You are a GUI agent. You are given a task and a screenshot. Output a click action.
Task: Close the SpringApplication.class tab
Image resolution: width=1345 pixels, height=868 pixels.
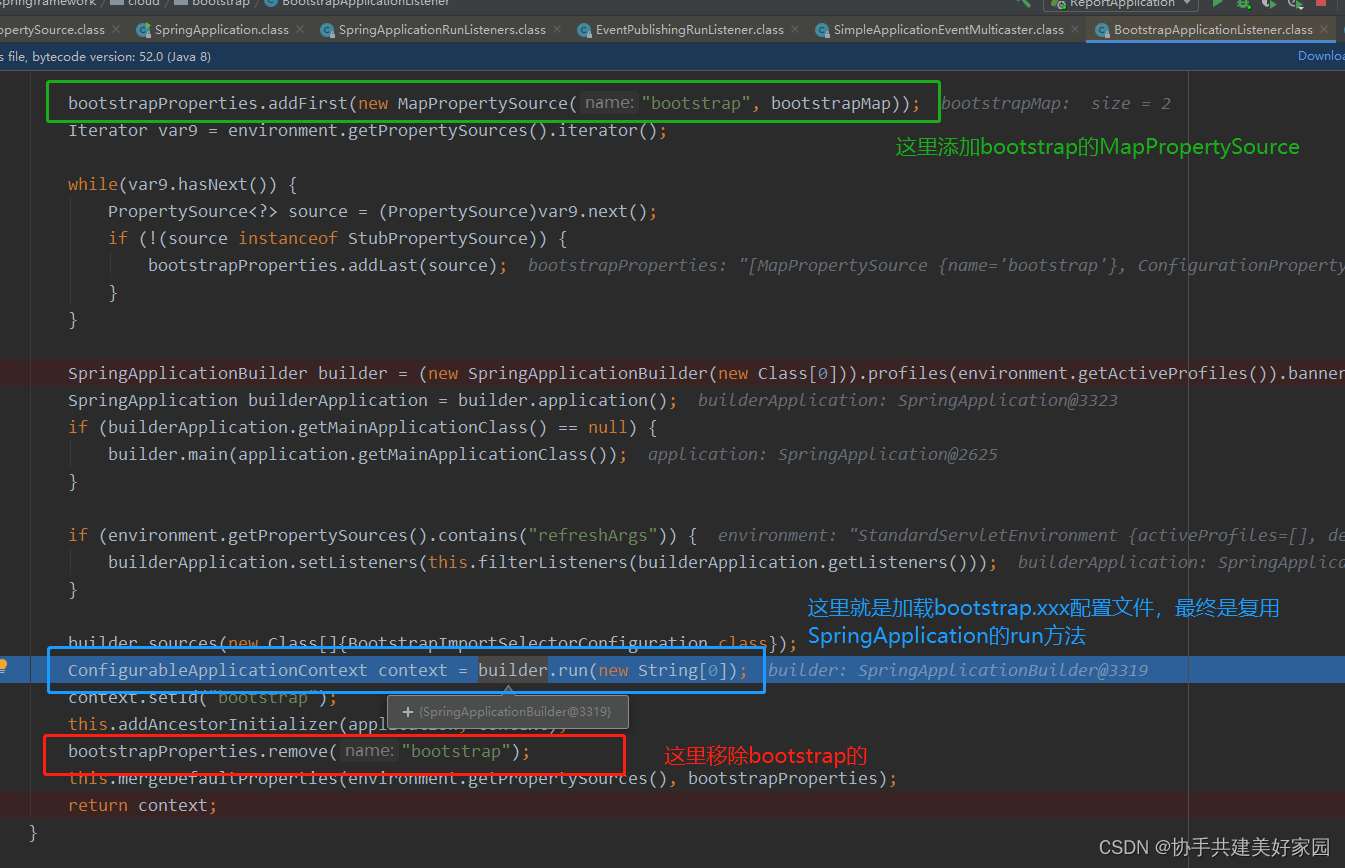301,30
